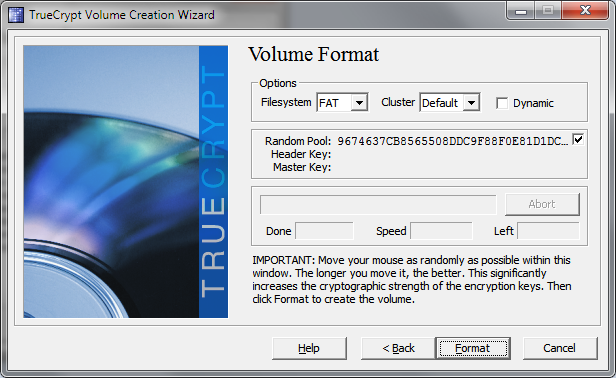
Task: Click the Master Key label
Action: 302,167
